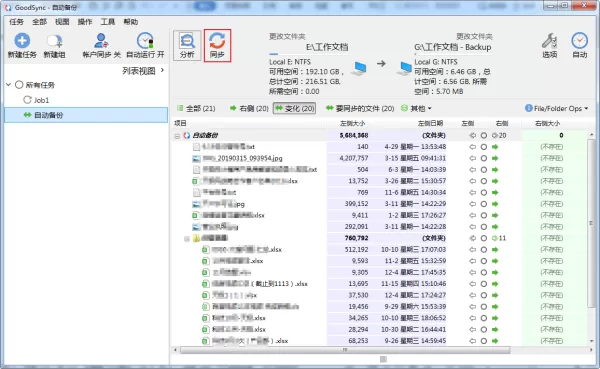Click the 自动备份 job sync icon in the sidebar
Viewport: 600px width, 369px height.
(27, 115)
